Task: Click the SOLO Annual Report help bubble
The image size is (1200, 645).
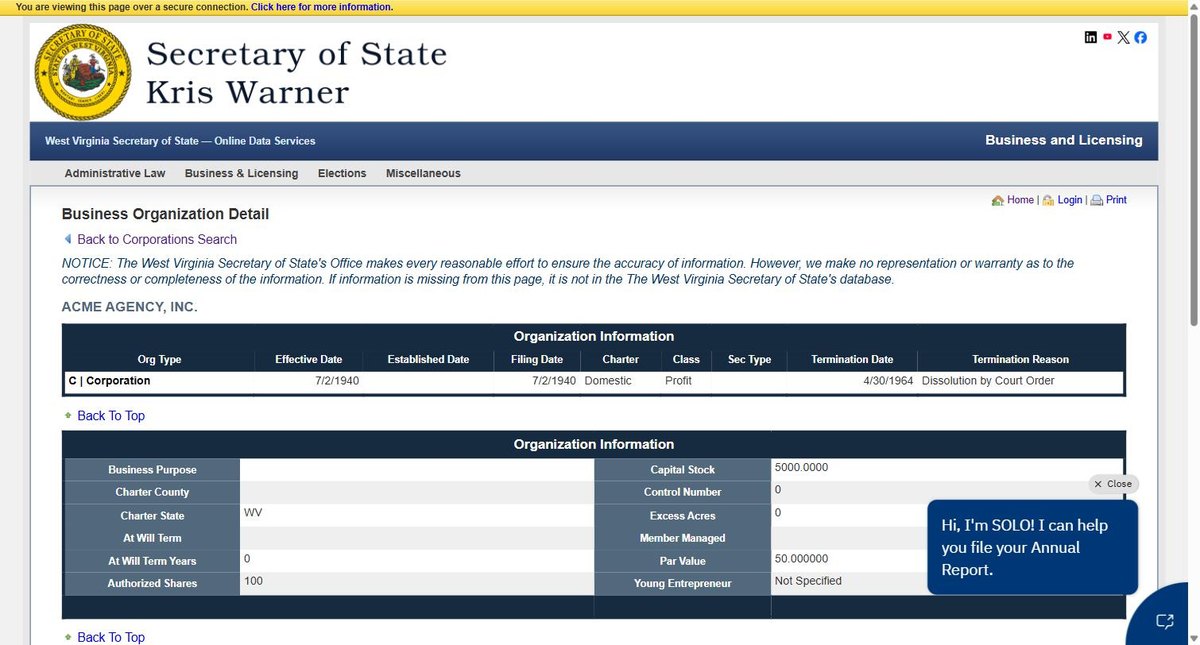Action: pyautogui.click(x=1032, y=547)
